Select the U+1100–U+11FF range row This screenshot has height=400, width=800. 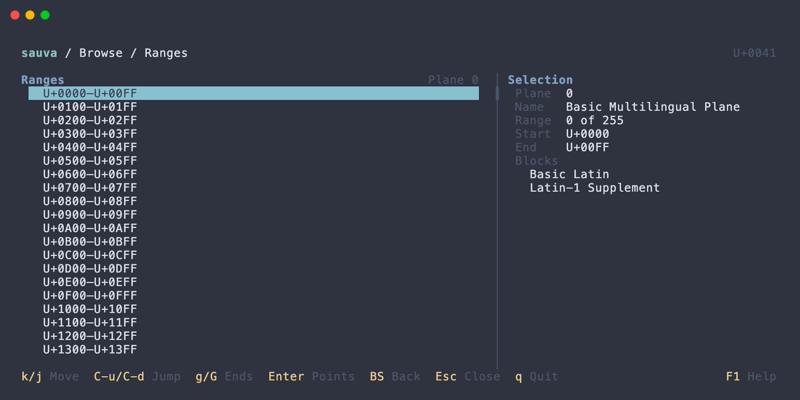click(254, 322)
